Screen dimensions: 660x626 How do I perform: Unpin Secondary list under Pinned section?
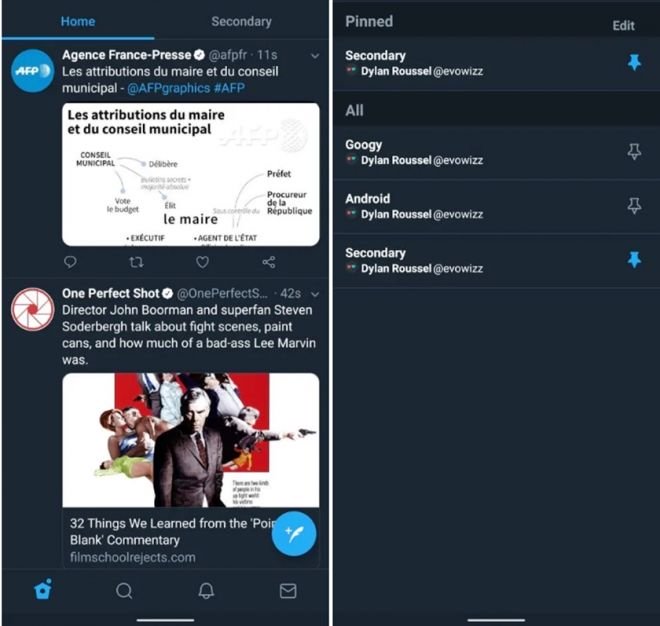[634, 62]
